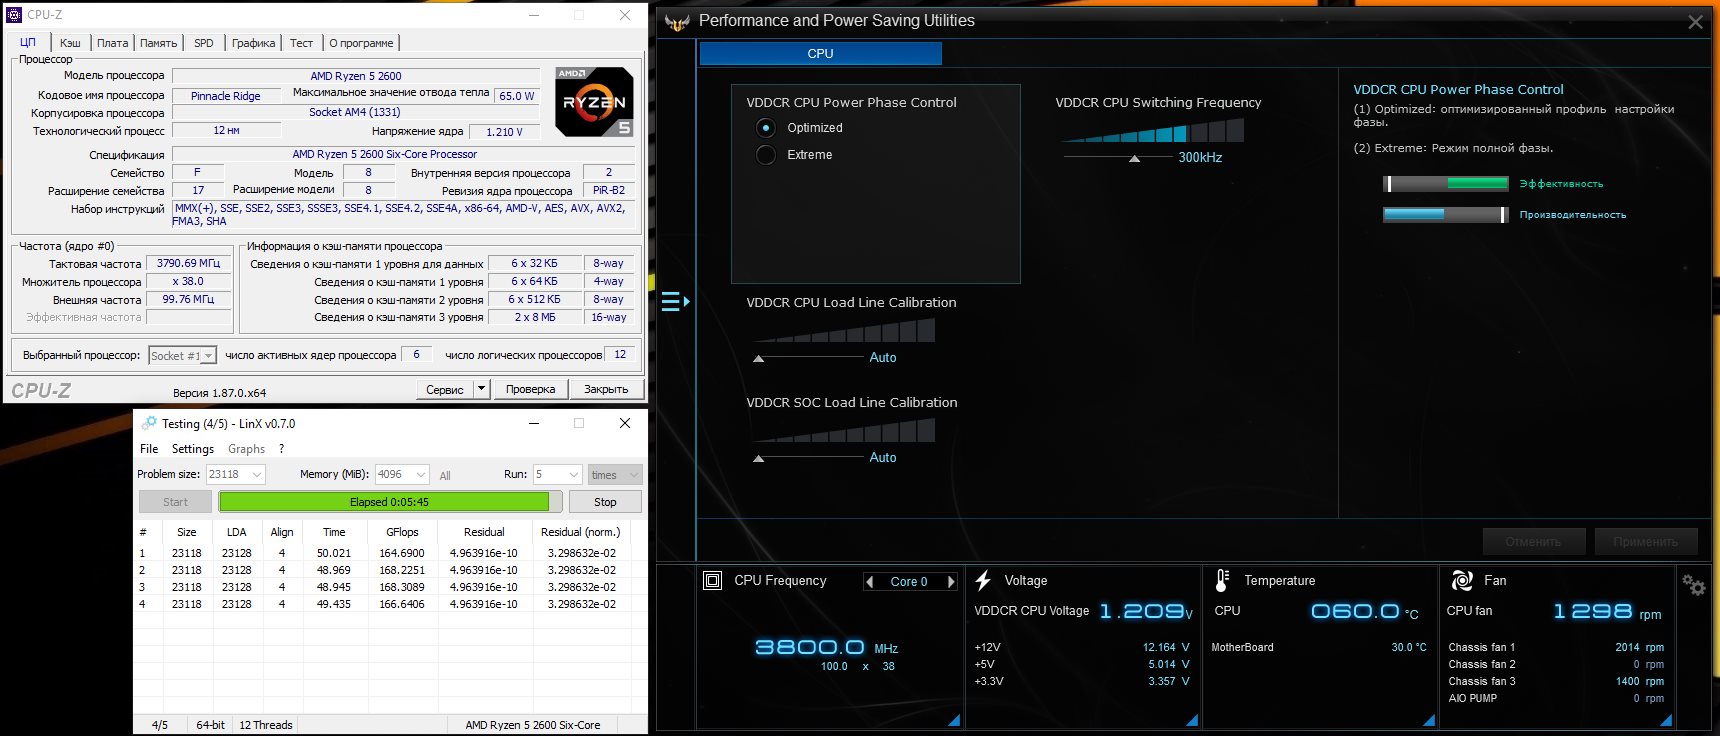Open the Сервис dropdown arrow in CPU-Z

(x=482, y=389)
